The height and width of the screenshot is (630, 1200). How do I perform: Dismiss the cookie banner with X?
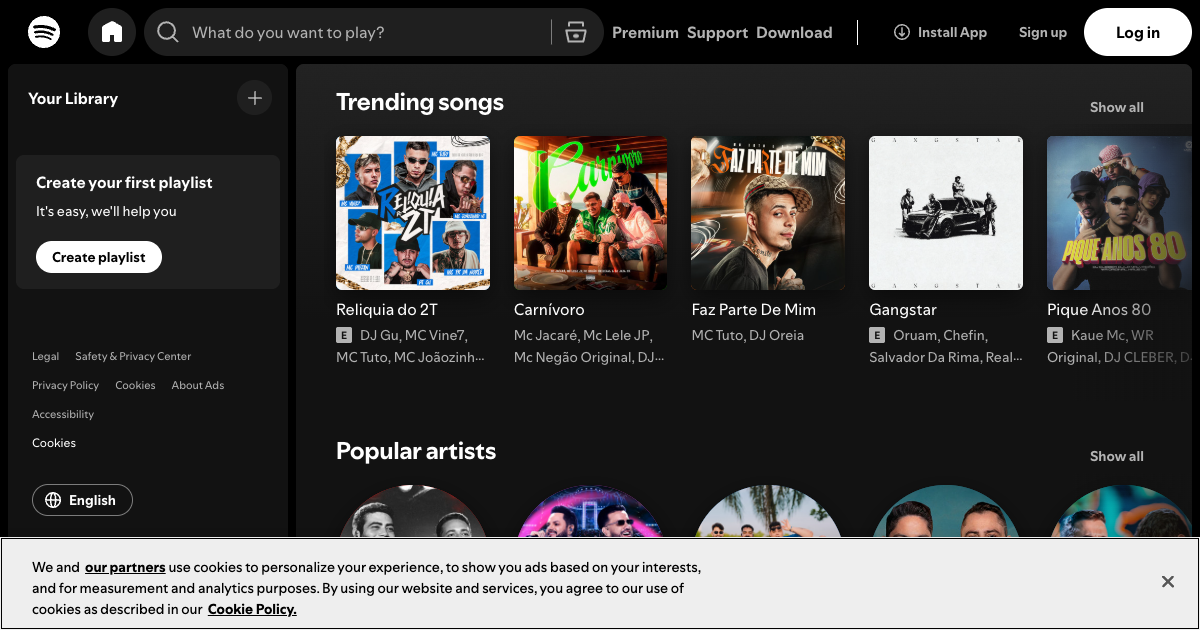click(x=1167, y=581)
